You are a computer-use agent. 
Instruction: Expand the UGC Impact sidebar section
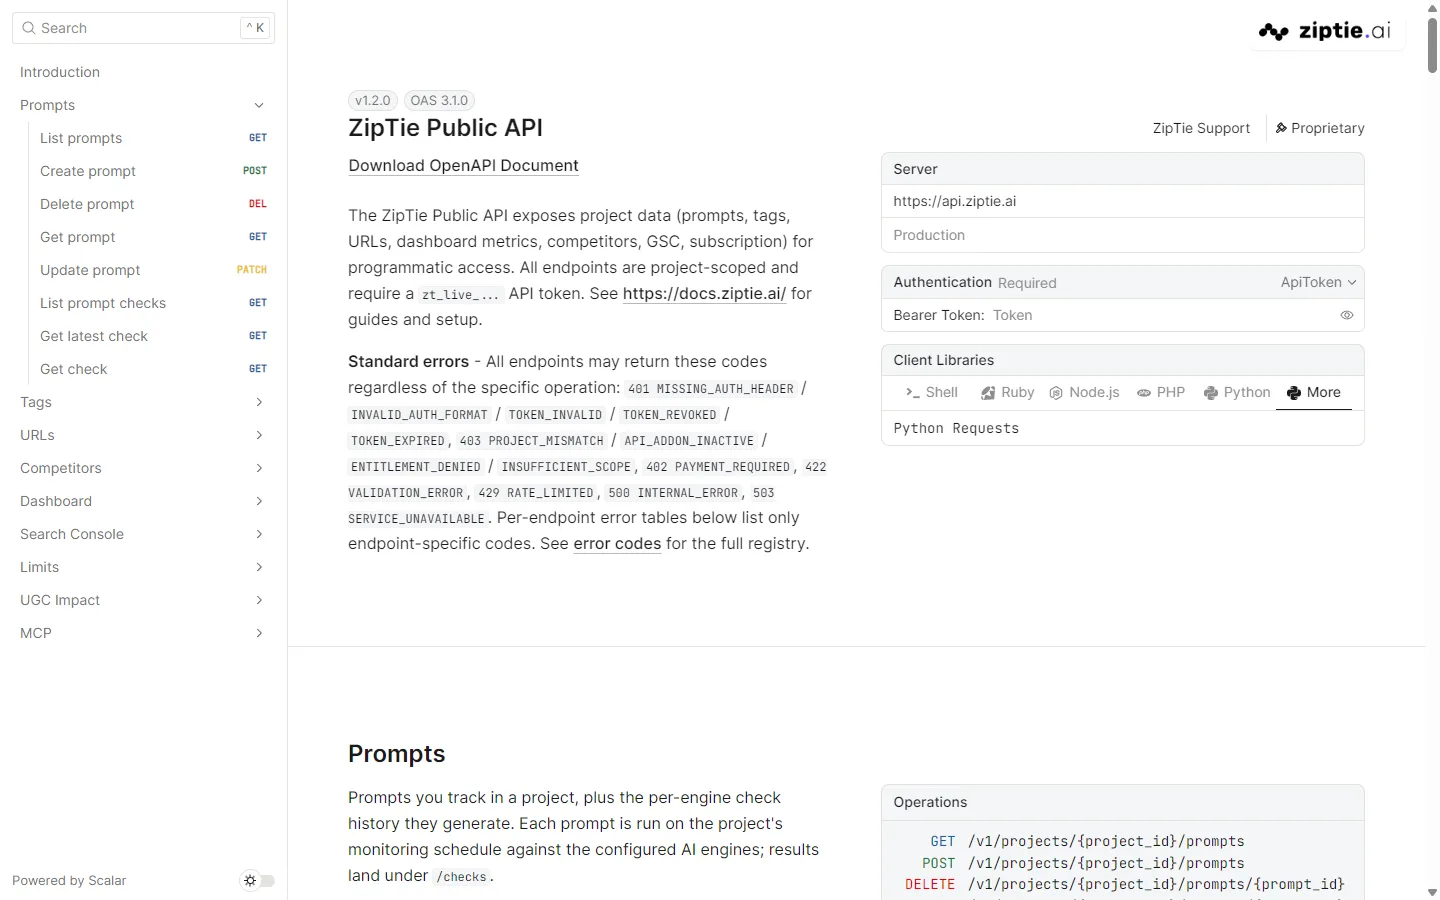144,600
